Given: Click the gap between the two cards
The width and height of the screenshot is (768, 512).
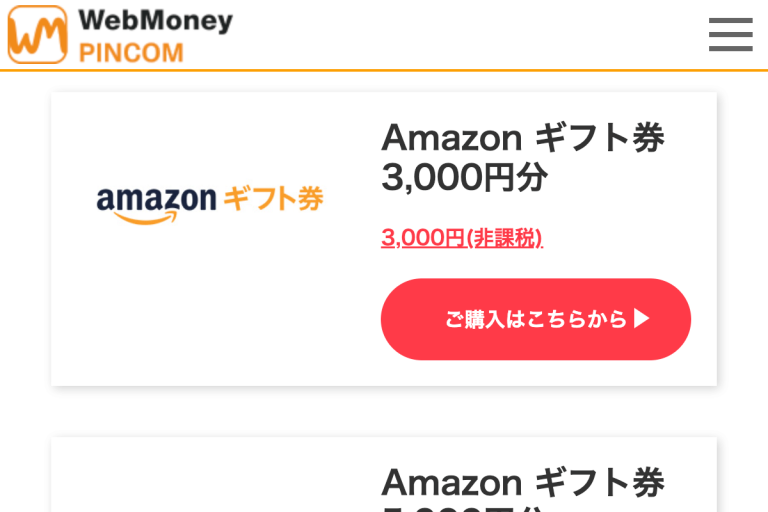Looking at the screenshot, I should (x=384, y=411).
